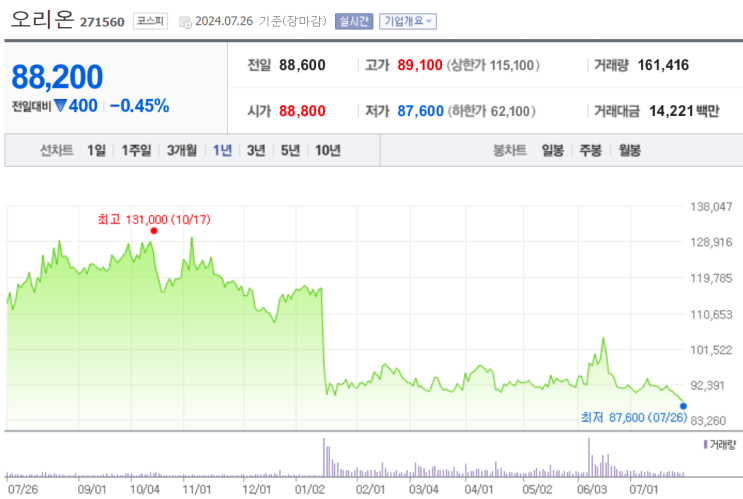Click the tallest volume bar near 01/02

[x=324, y=457]
